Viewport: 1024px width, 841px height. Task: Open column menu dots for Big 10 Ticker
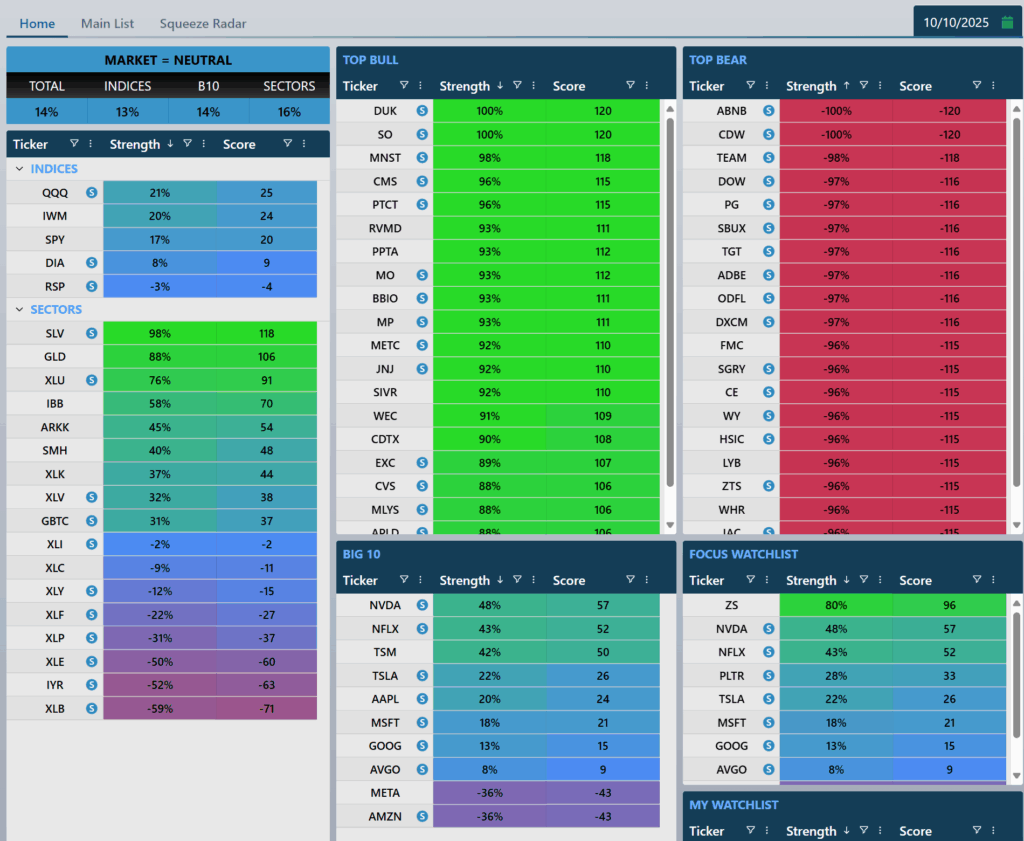tap(420, 580)
